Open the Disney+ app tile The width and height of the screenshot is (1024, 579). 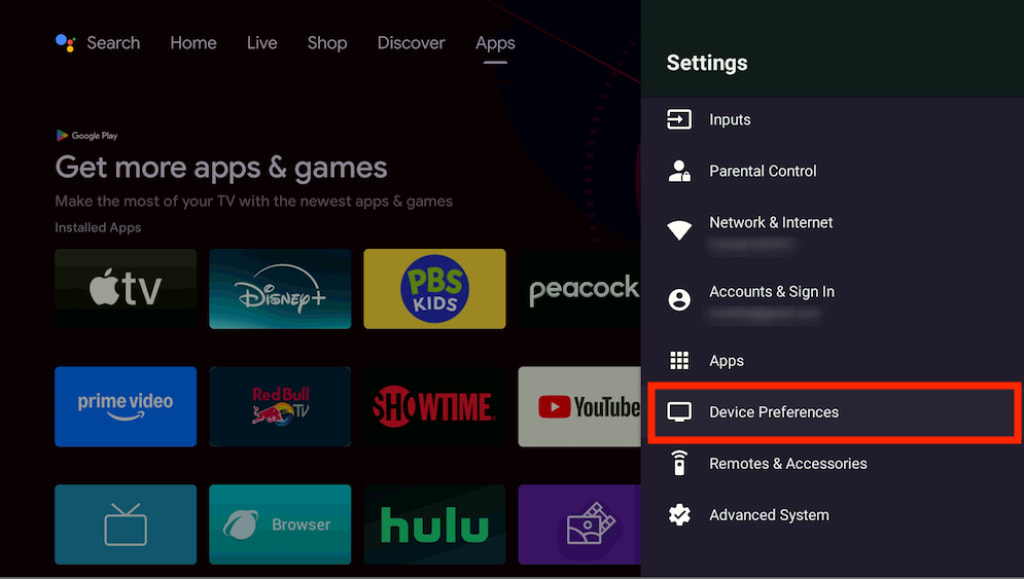(x=280, y=289)
